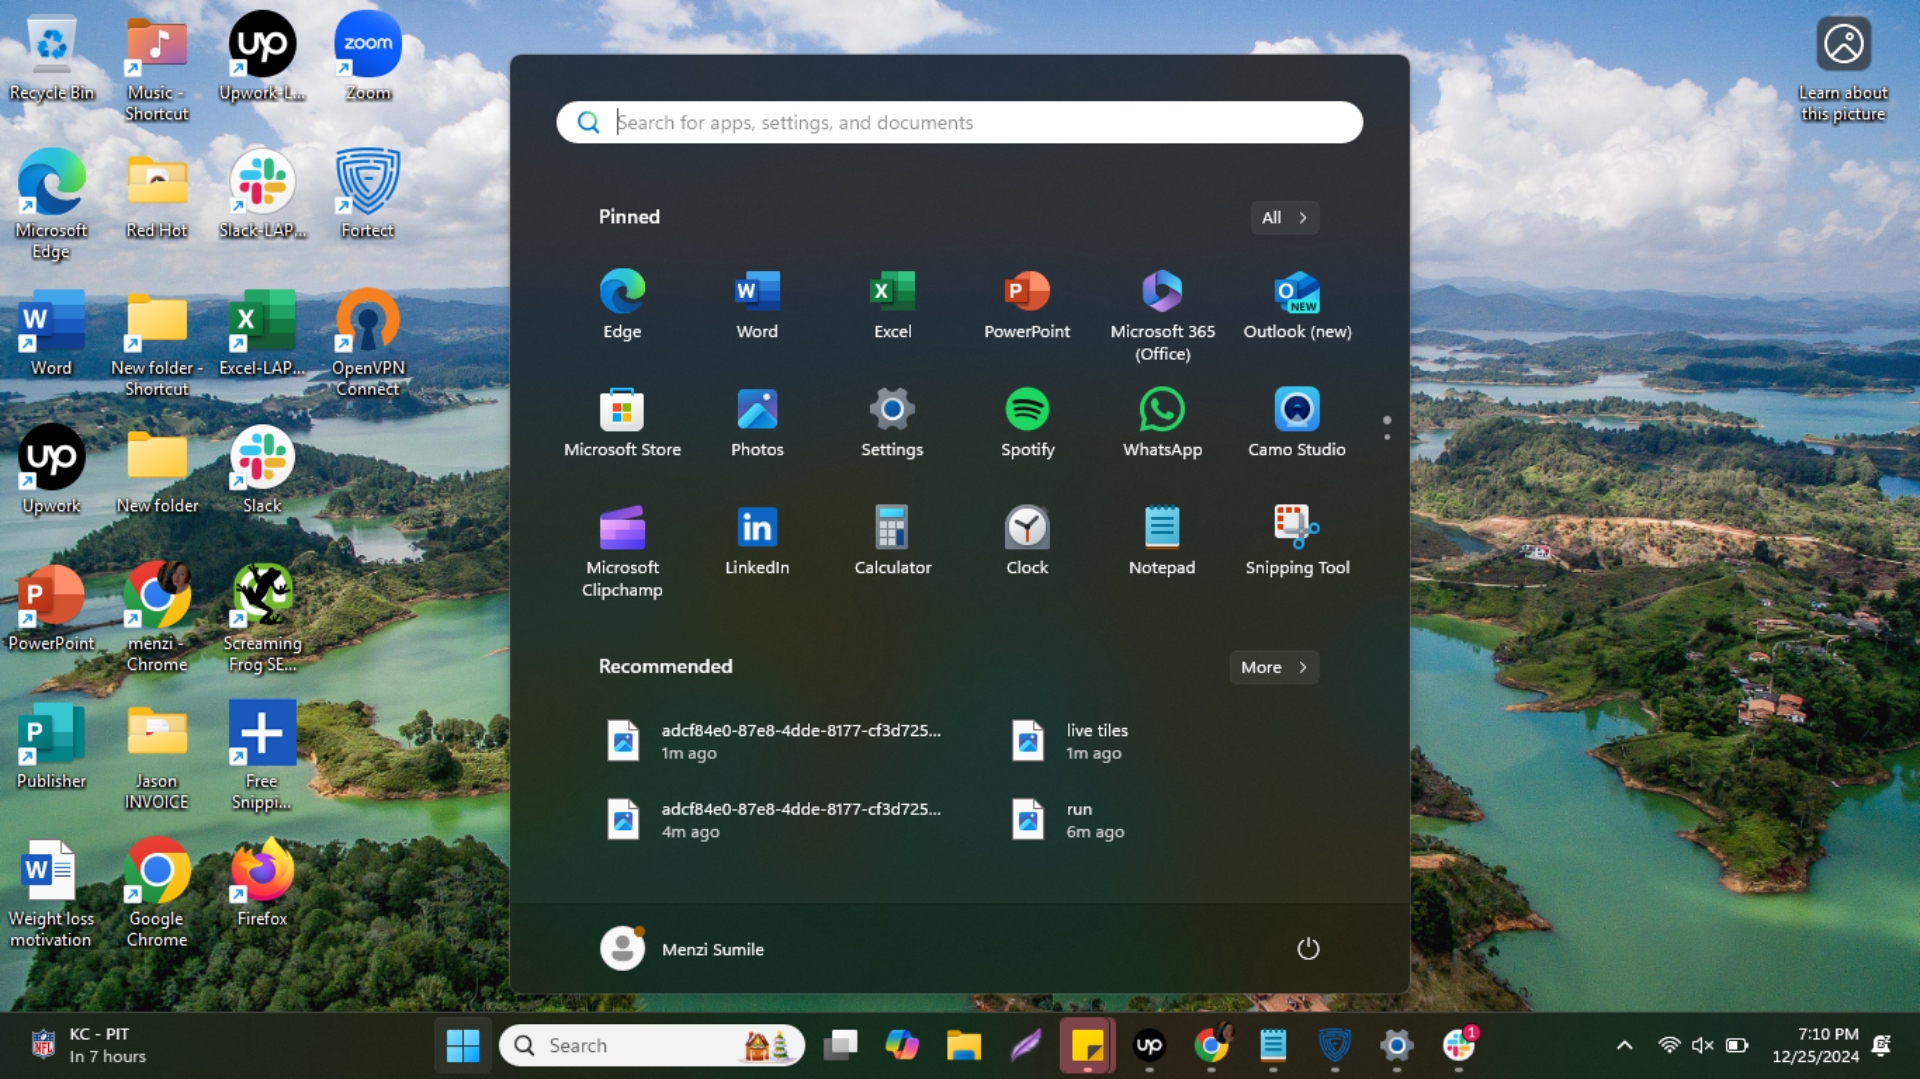The height and width of the screenshot is (1079, 1920).
Task: Show more recommended files via More
Action: [x=1272, y=667]
